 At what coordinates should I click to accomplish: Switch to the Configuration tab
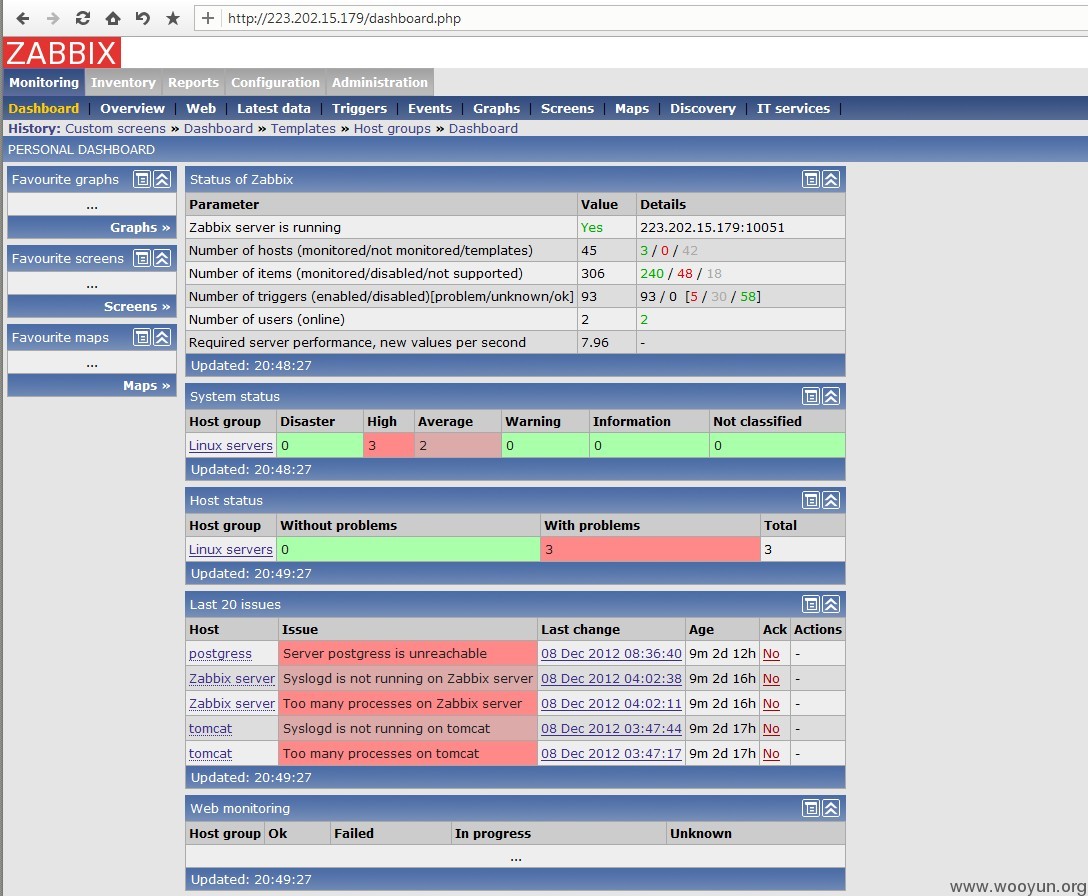coord(275,82)
